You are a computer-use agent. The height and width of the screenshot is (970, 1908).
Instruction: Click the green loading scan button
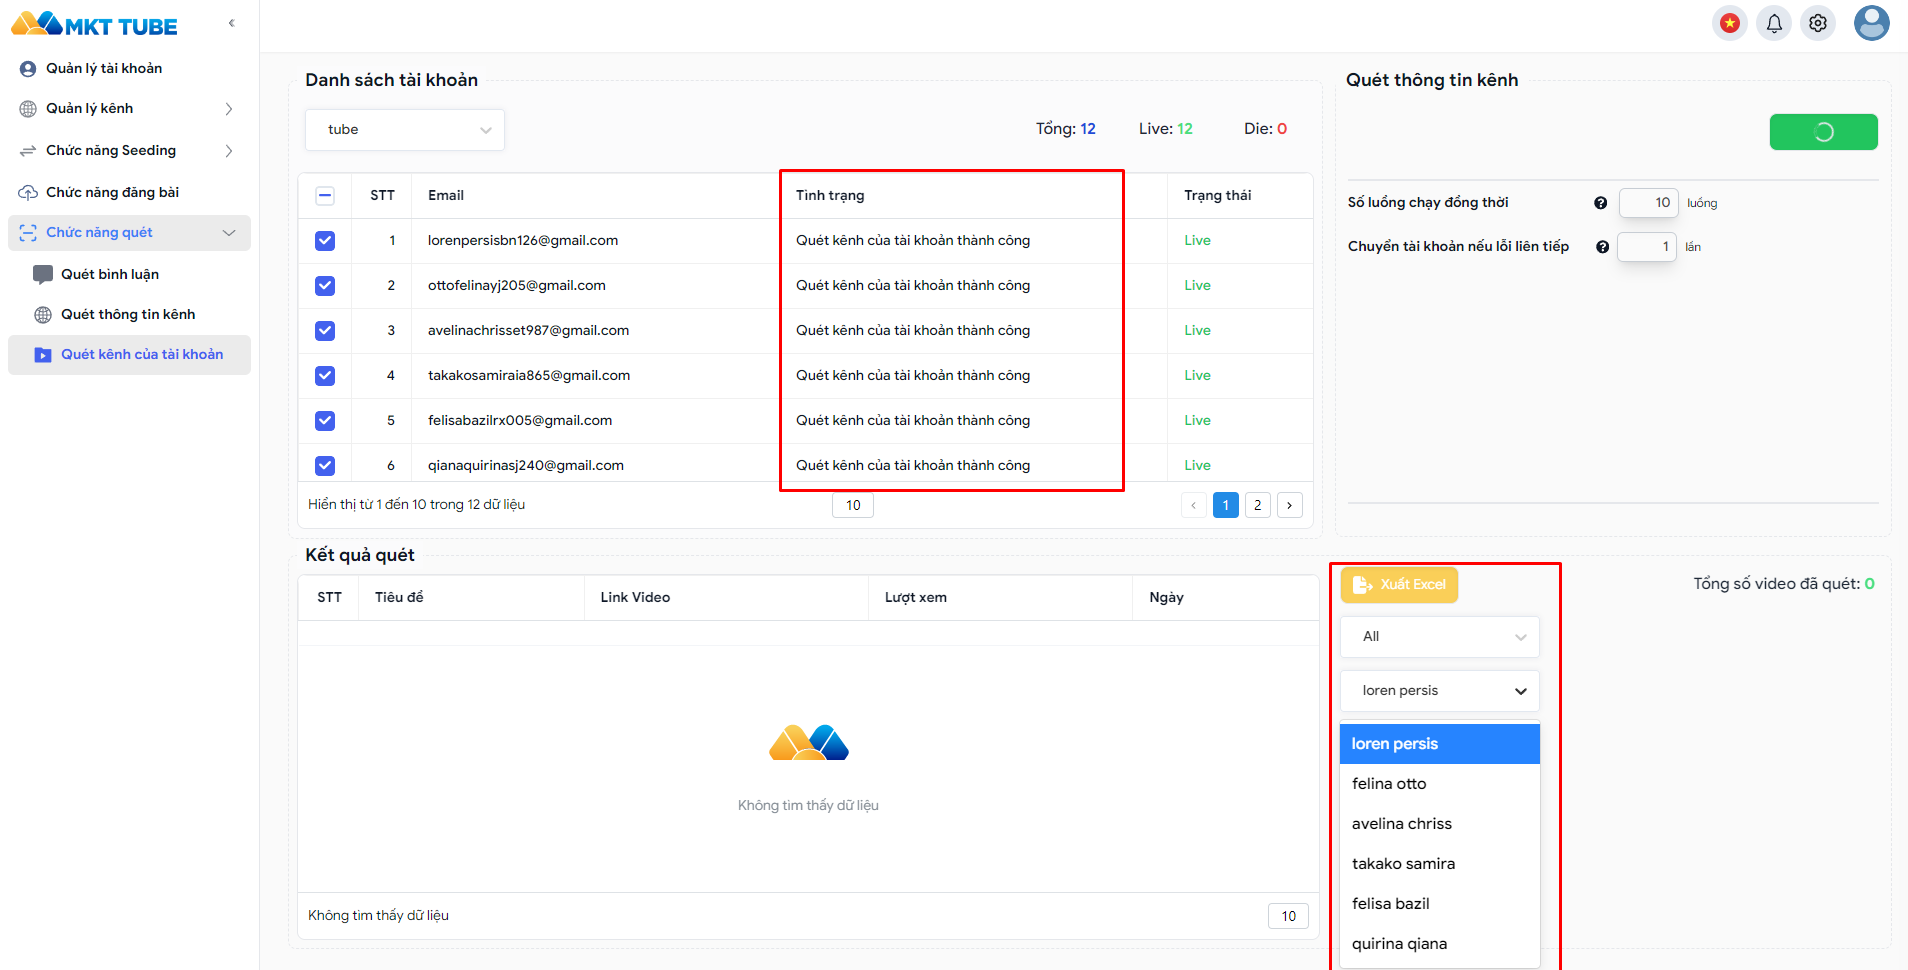(1824, 132)
